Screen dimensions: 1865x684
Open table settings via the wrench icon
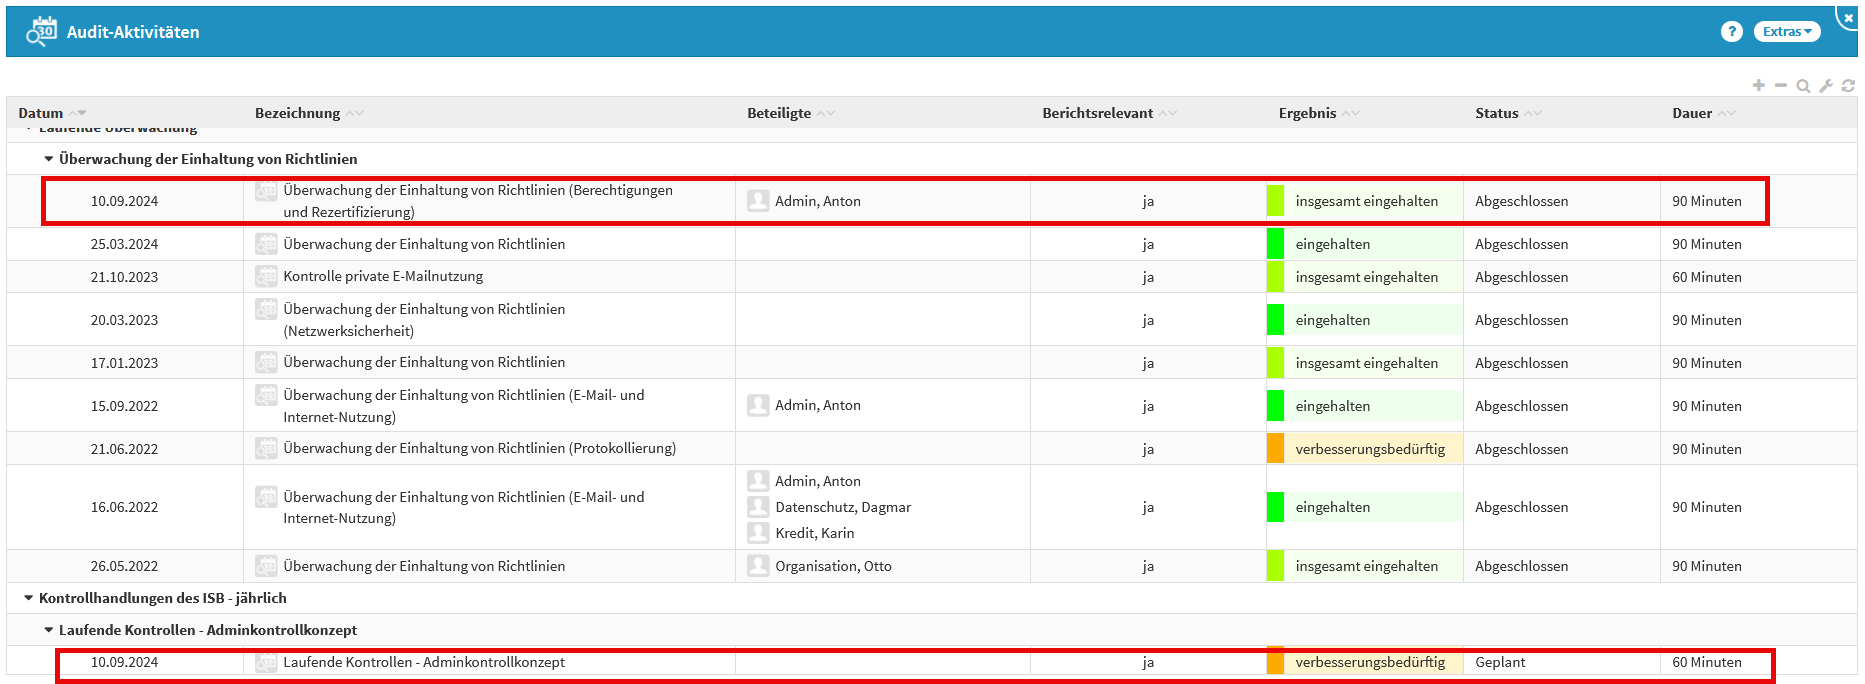pos(1826,86)
